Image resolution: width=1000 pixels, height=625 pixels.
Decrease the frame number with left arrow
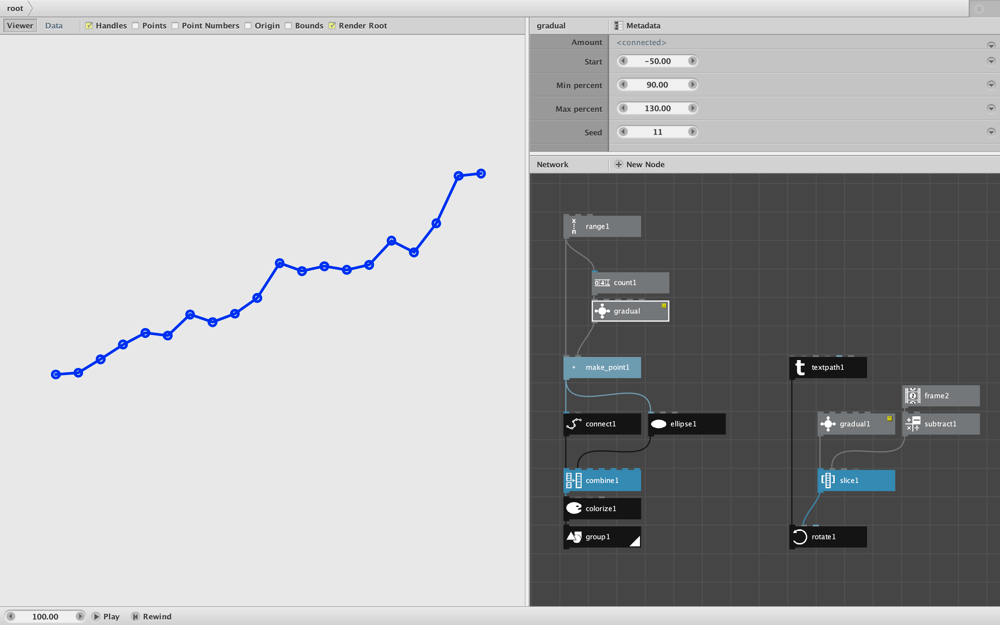point(10,617)
